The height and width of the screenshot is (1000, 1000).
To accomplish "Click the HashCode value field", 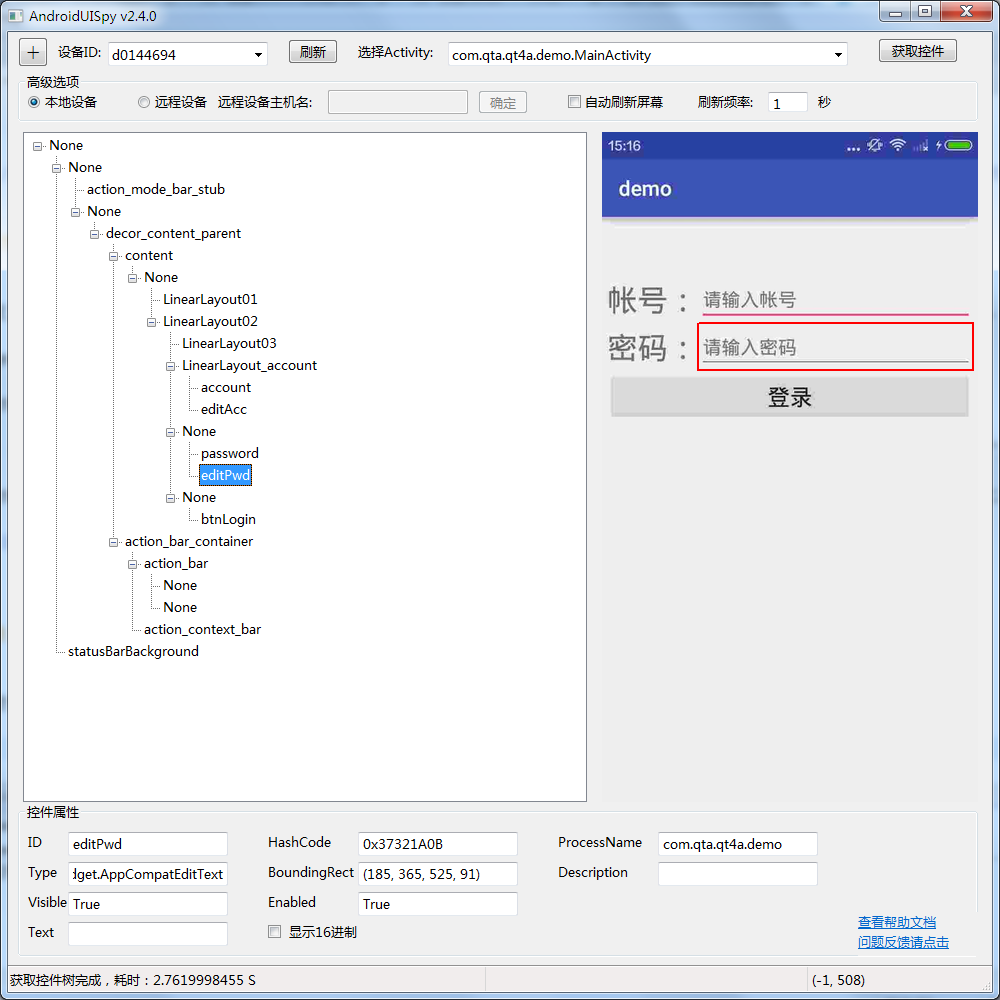I will [x=438, y=844].
